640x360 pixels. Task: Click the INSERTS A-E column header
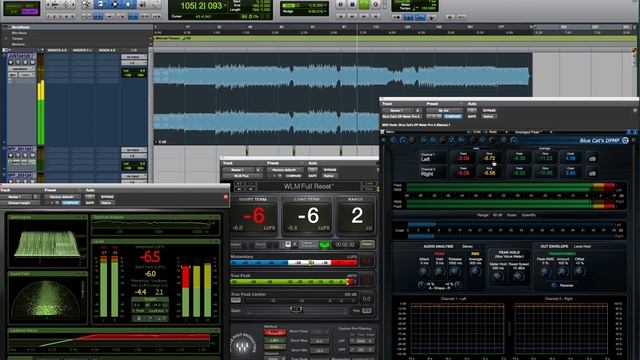point(57,50)
